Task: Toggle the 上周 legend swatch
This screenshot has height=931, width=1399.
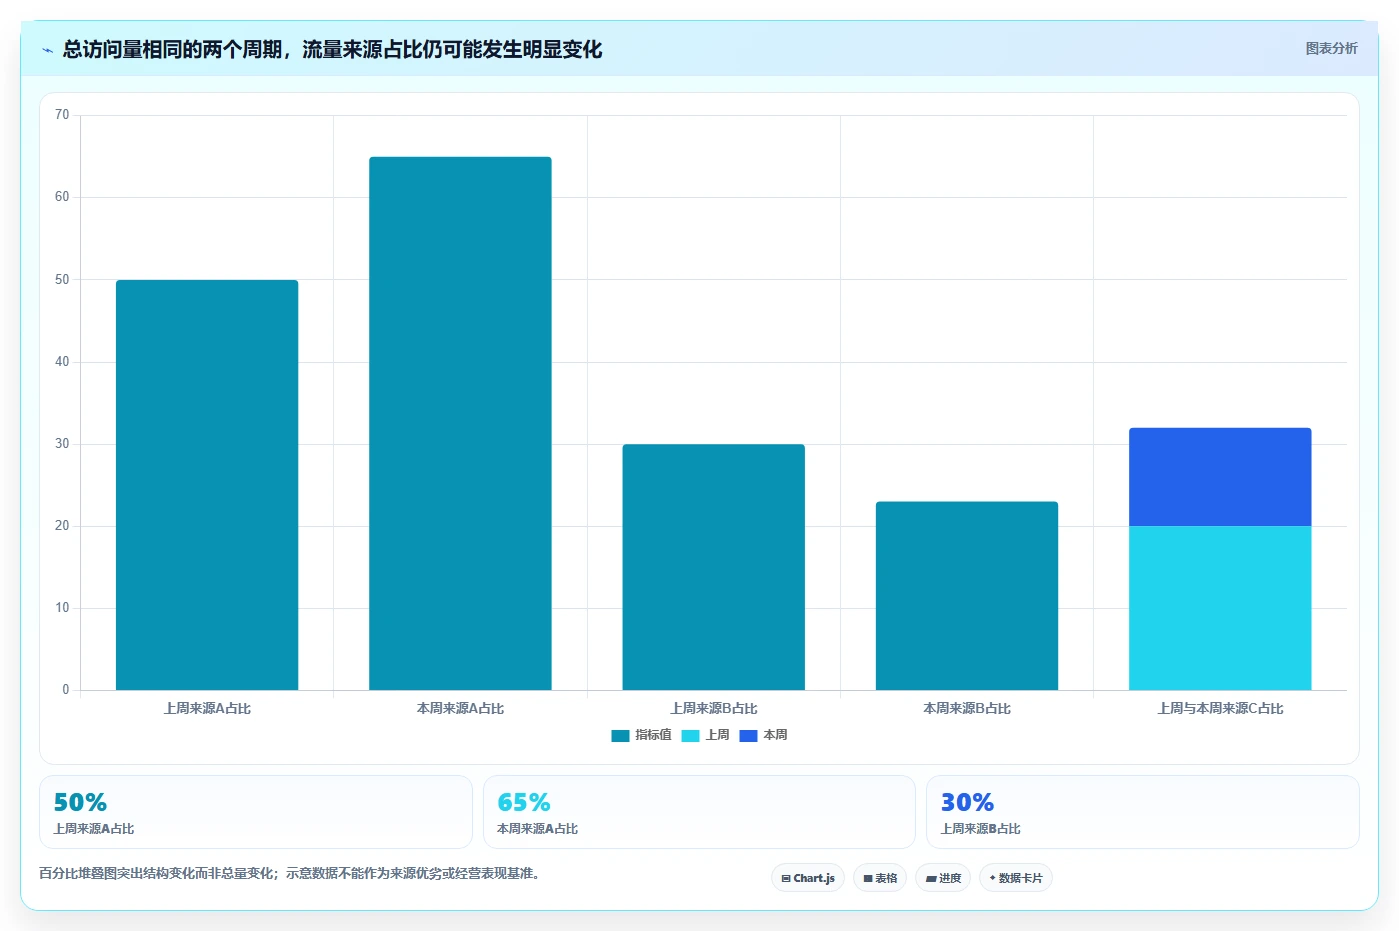Action: 690,736
